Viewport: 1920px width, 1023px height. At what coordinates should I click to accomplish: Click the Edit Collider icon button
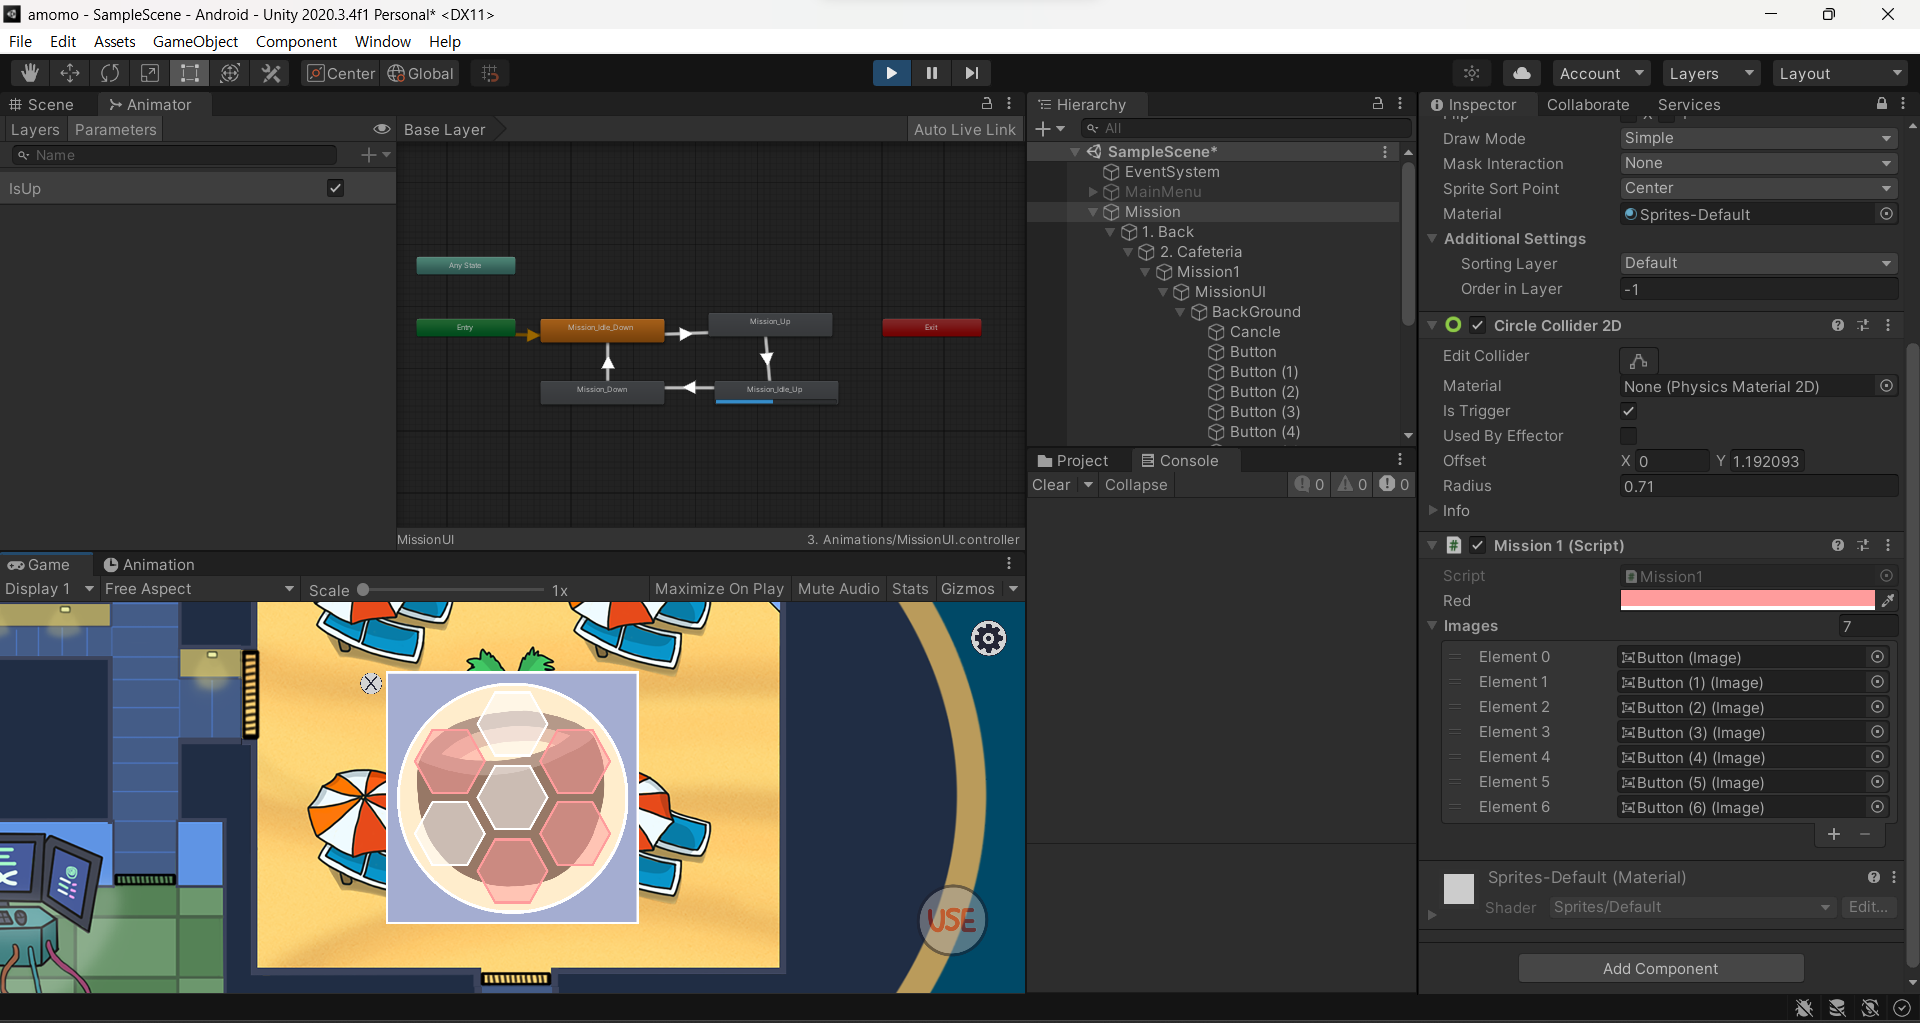(x=1639, y=360)
